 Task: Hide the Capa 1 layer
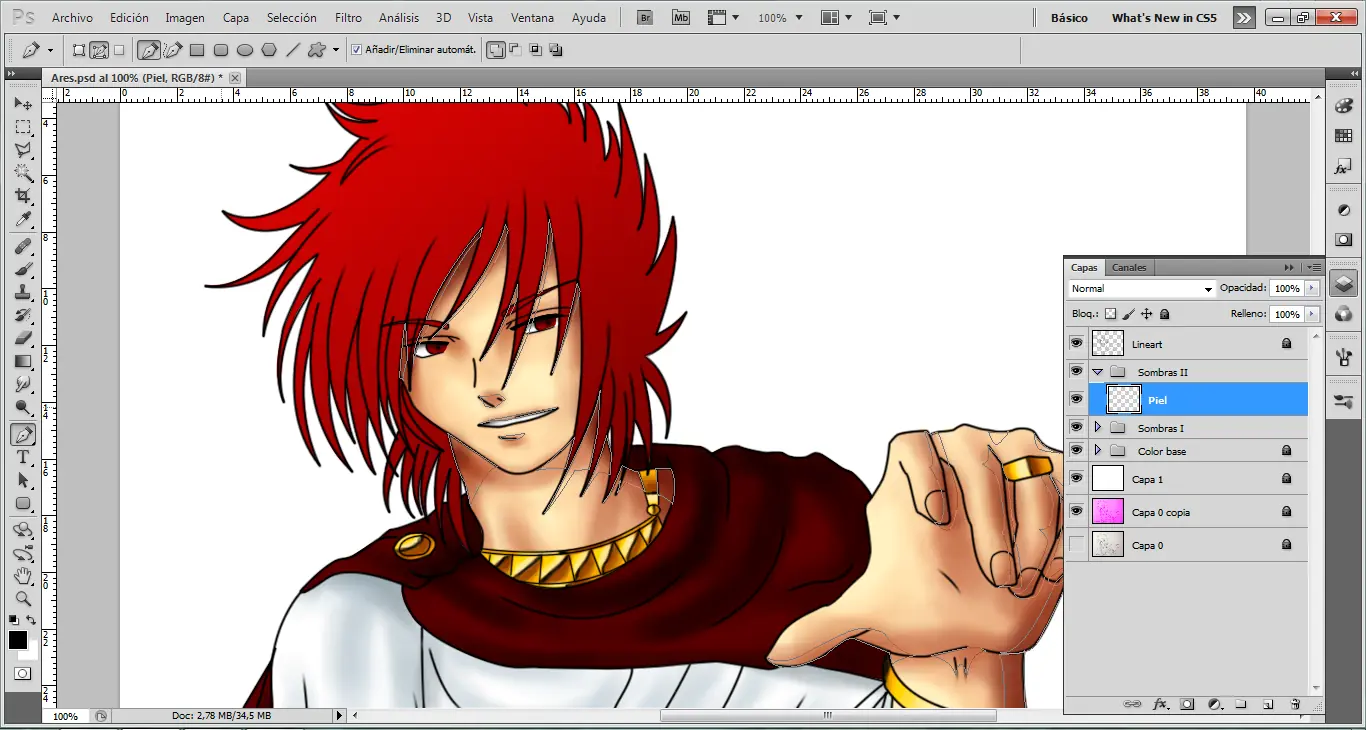tap(1076, 478)
